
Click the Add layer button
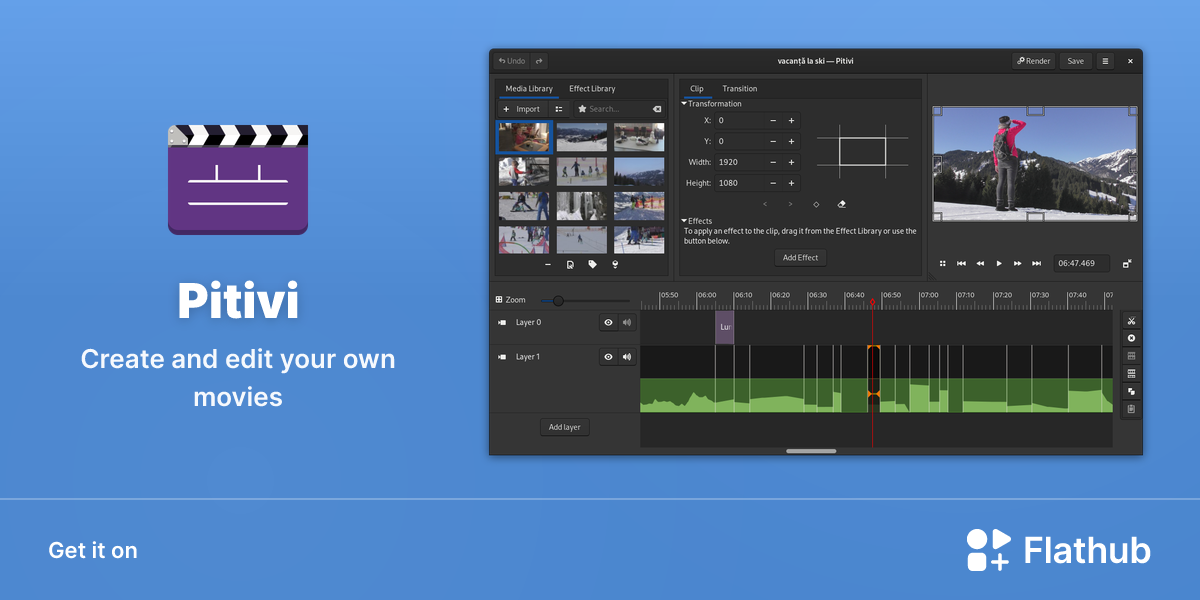click(x=565, y=427)
